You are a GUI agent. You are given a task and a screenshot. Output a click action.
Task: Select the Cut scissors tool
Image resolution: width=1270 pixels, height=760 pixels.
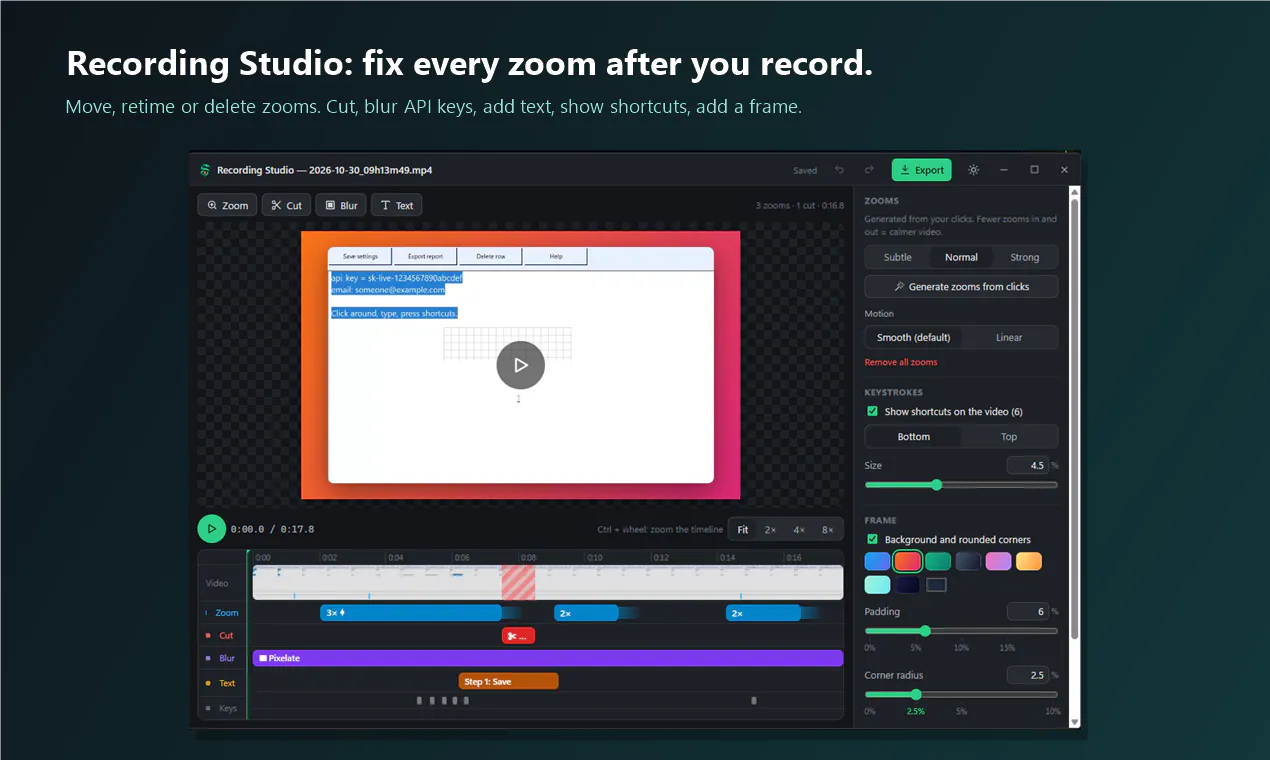(286, 205)
